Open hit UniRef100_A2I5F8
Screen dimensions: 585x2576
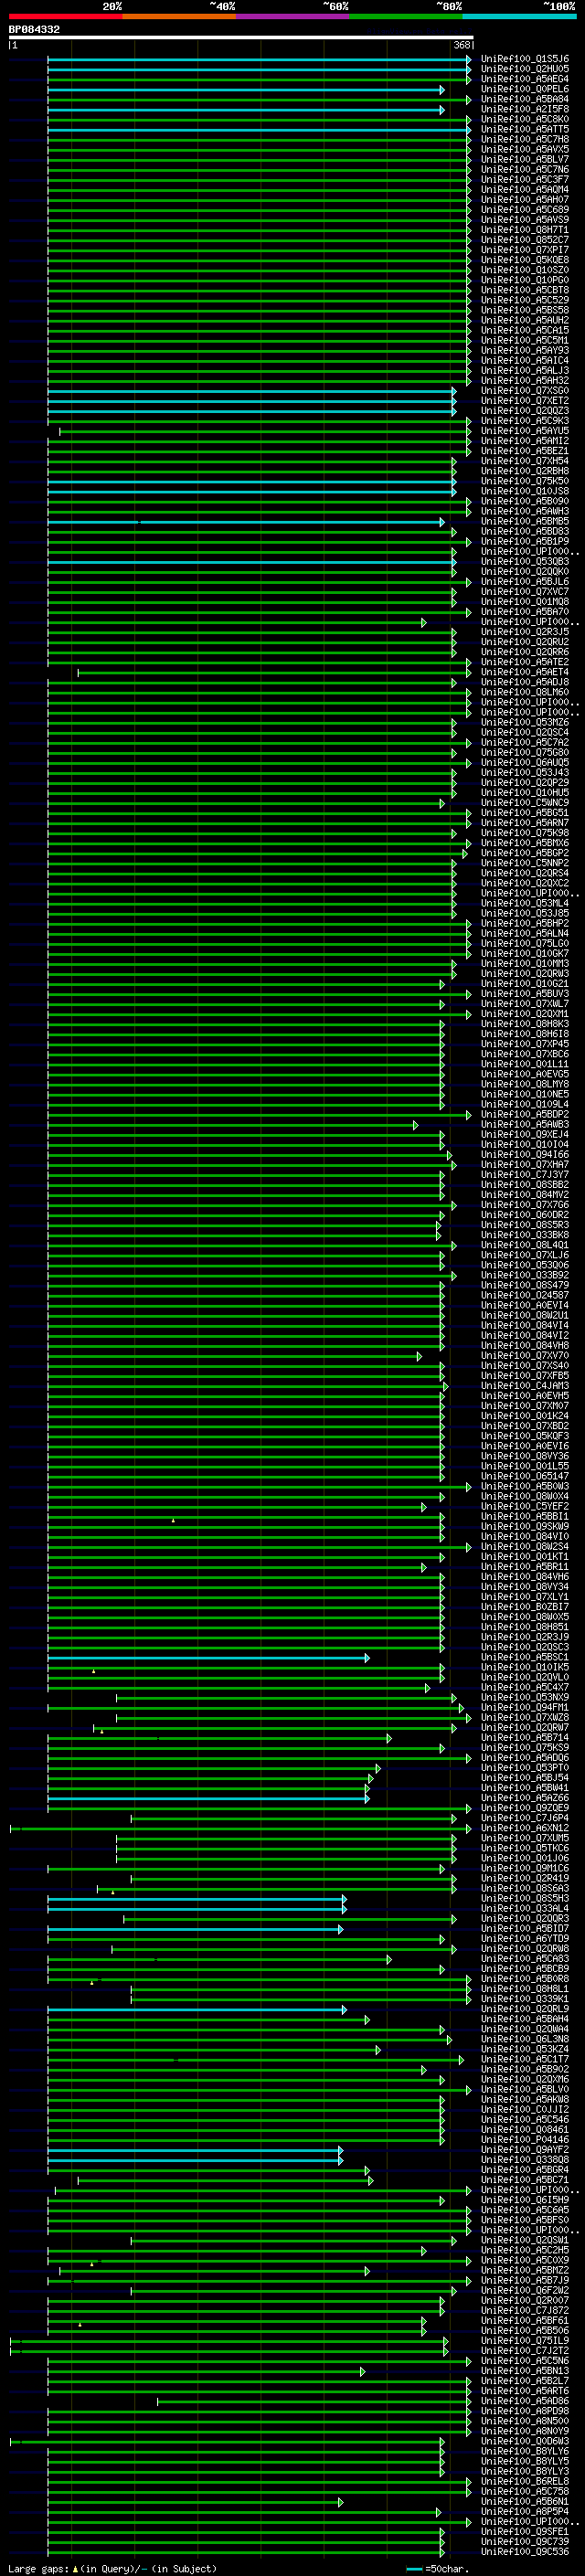point(525,109)
